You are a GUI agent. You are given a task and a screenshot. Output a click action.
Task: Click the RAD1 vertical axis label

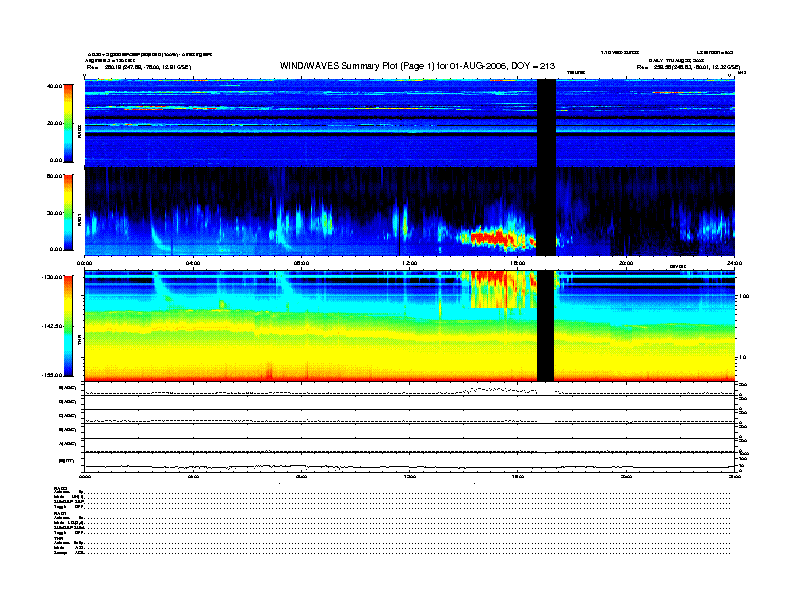79,219
